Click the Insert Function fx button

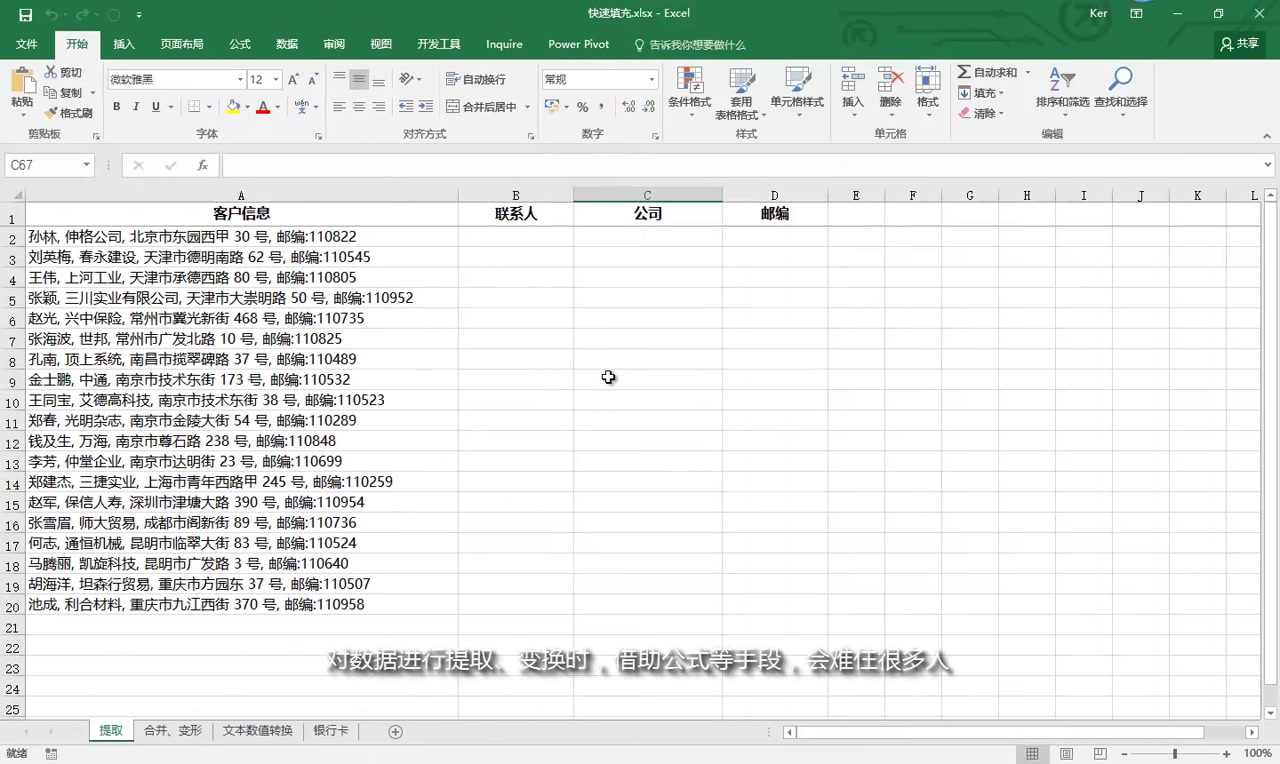click(202, 165)
